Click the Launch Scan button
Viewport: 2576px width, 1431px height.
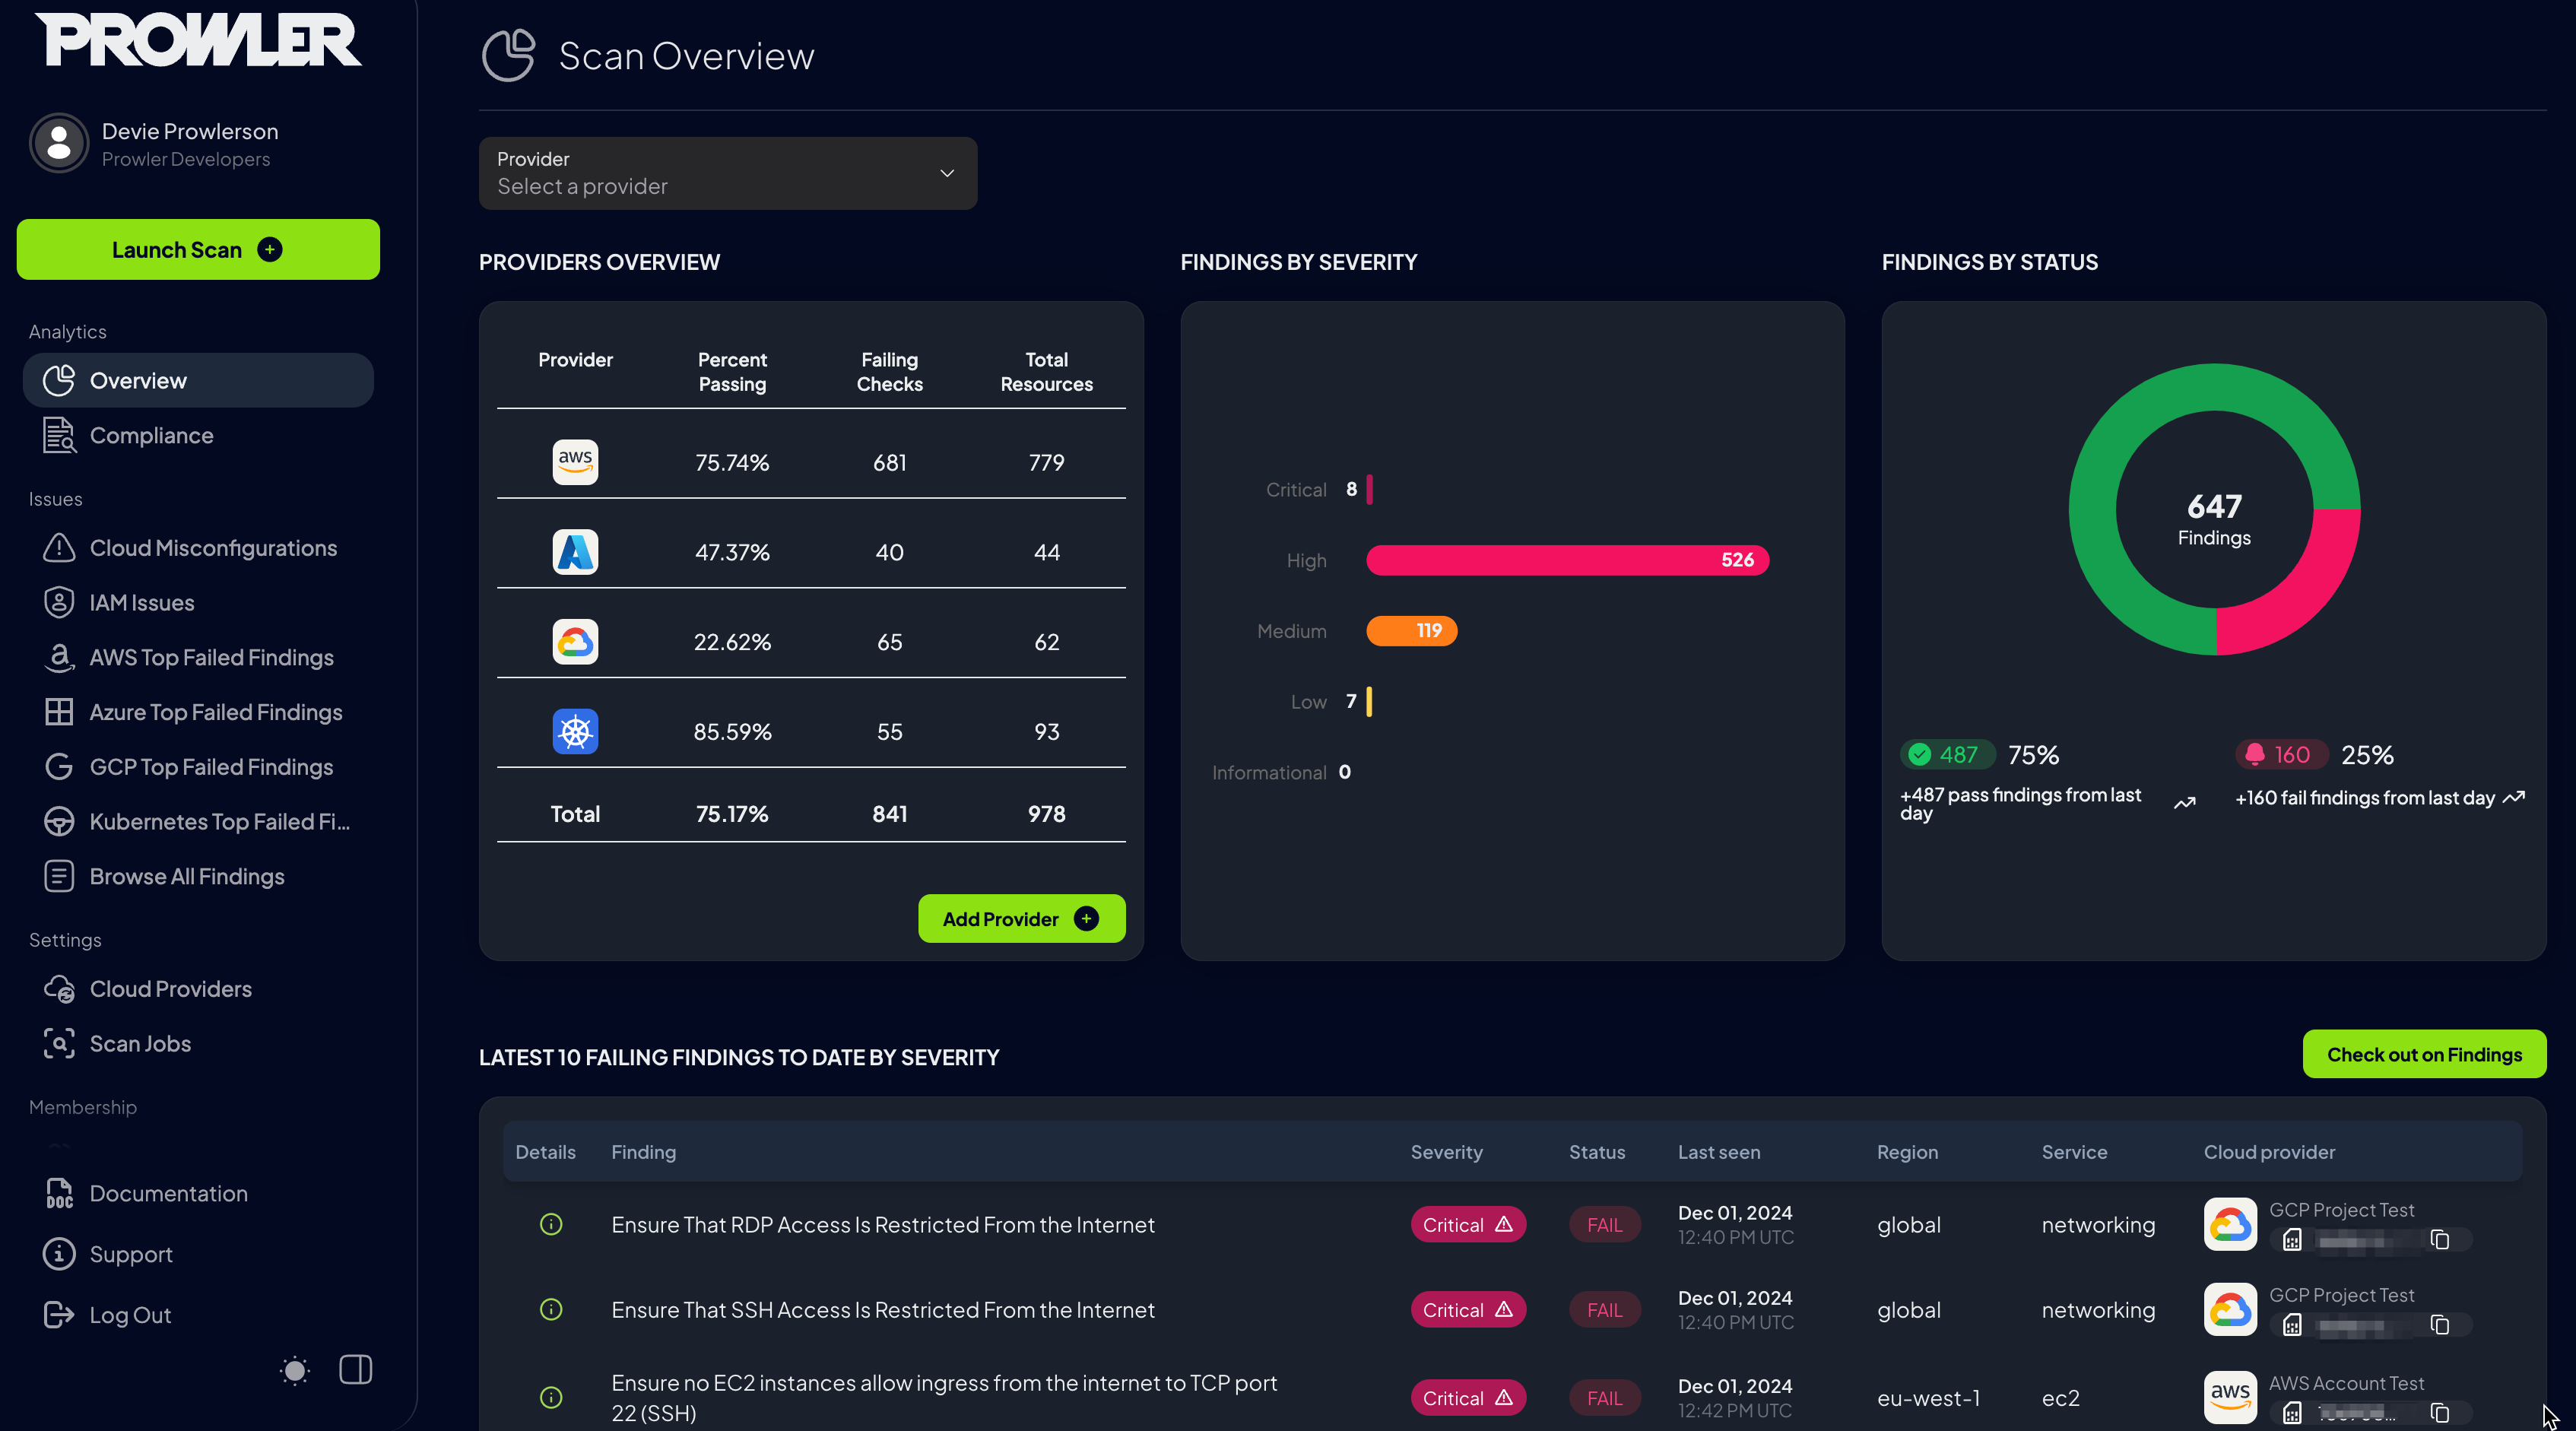coord(198,249)
